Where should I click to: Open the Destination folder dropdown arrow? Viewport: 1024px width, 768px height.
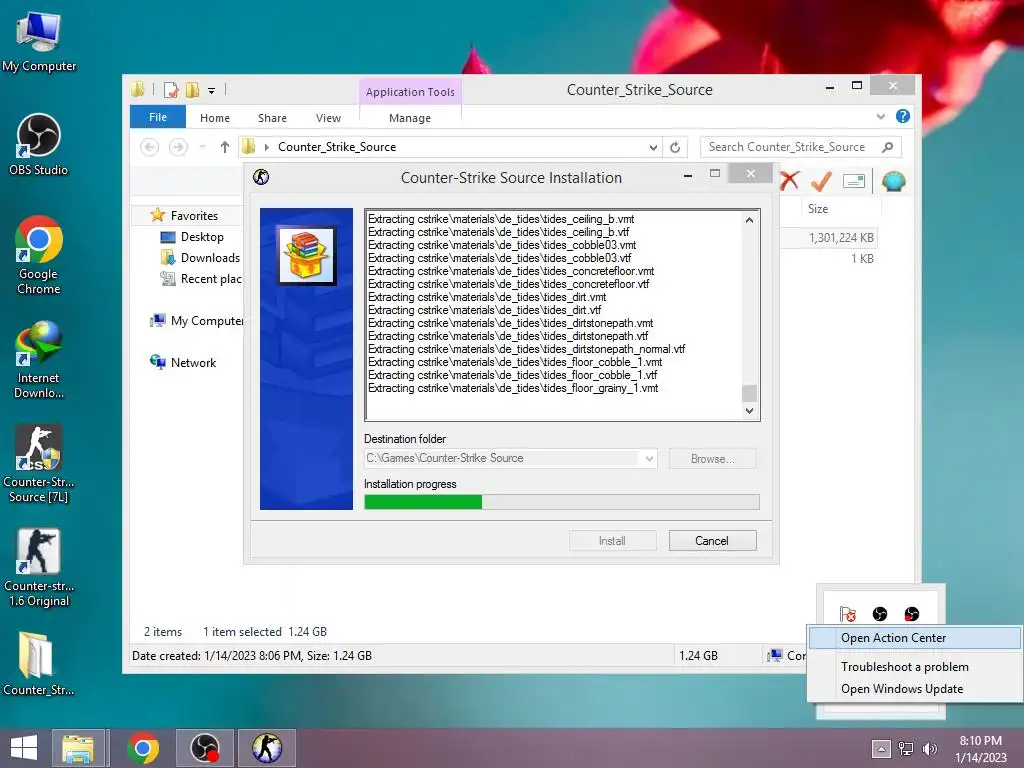(649, 458)
